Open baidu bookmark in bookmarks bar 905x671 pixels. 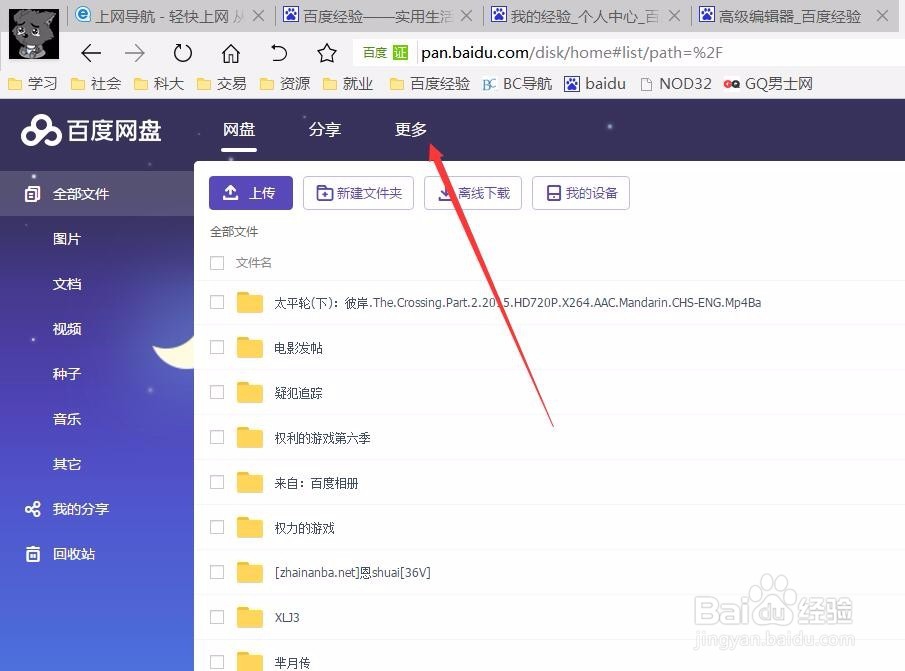click(x=595, y=84)
